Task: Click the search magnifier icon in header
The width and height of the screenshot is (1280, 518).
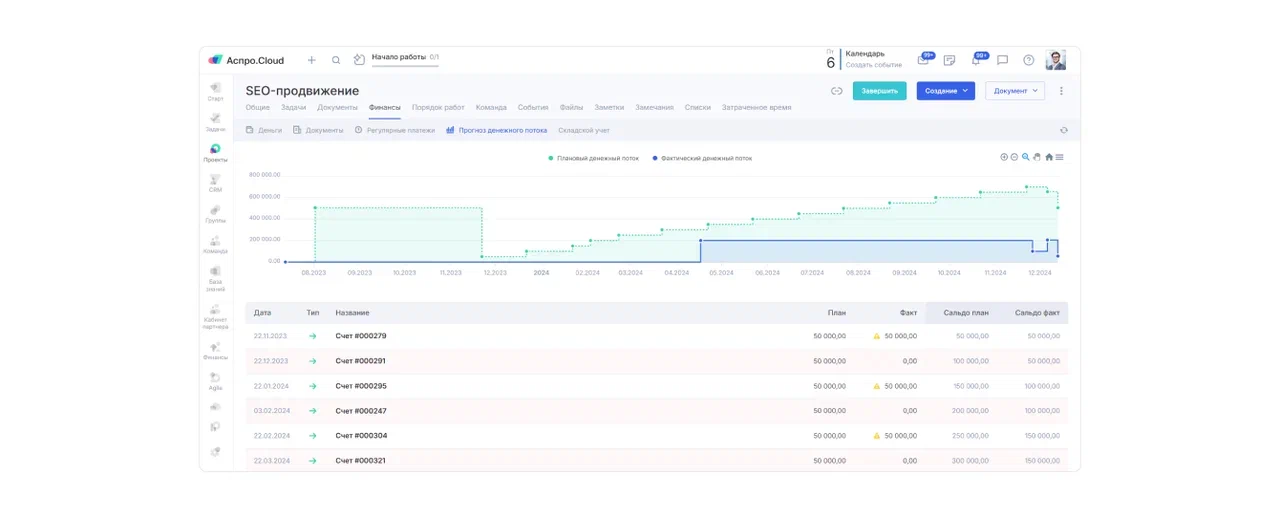Action: click(336, 60)
